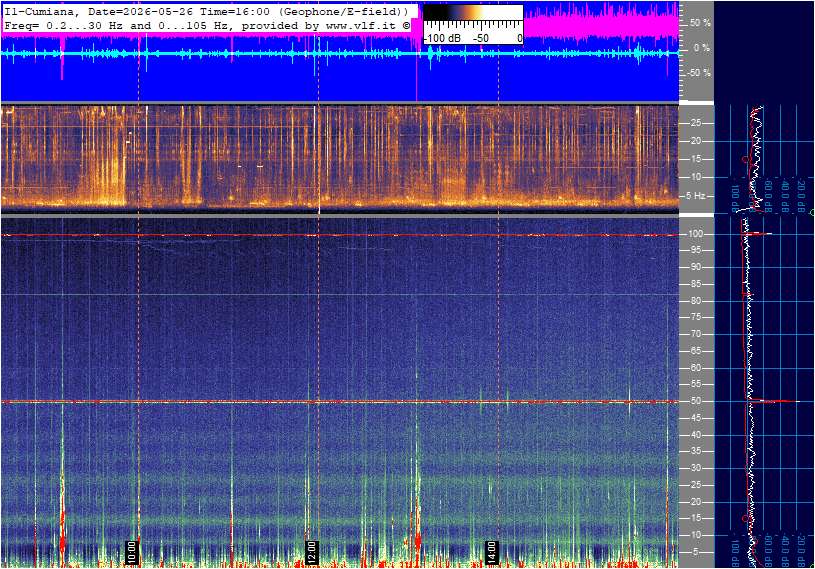Click the 65 frequency axis label

(695, 351)
